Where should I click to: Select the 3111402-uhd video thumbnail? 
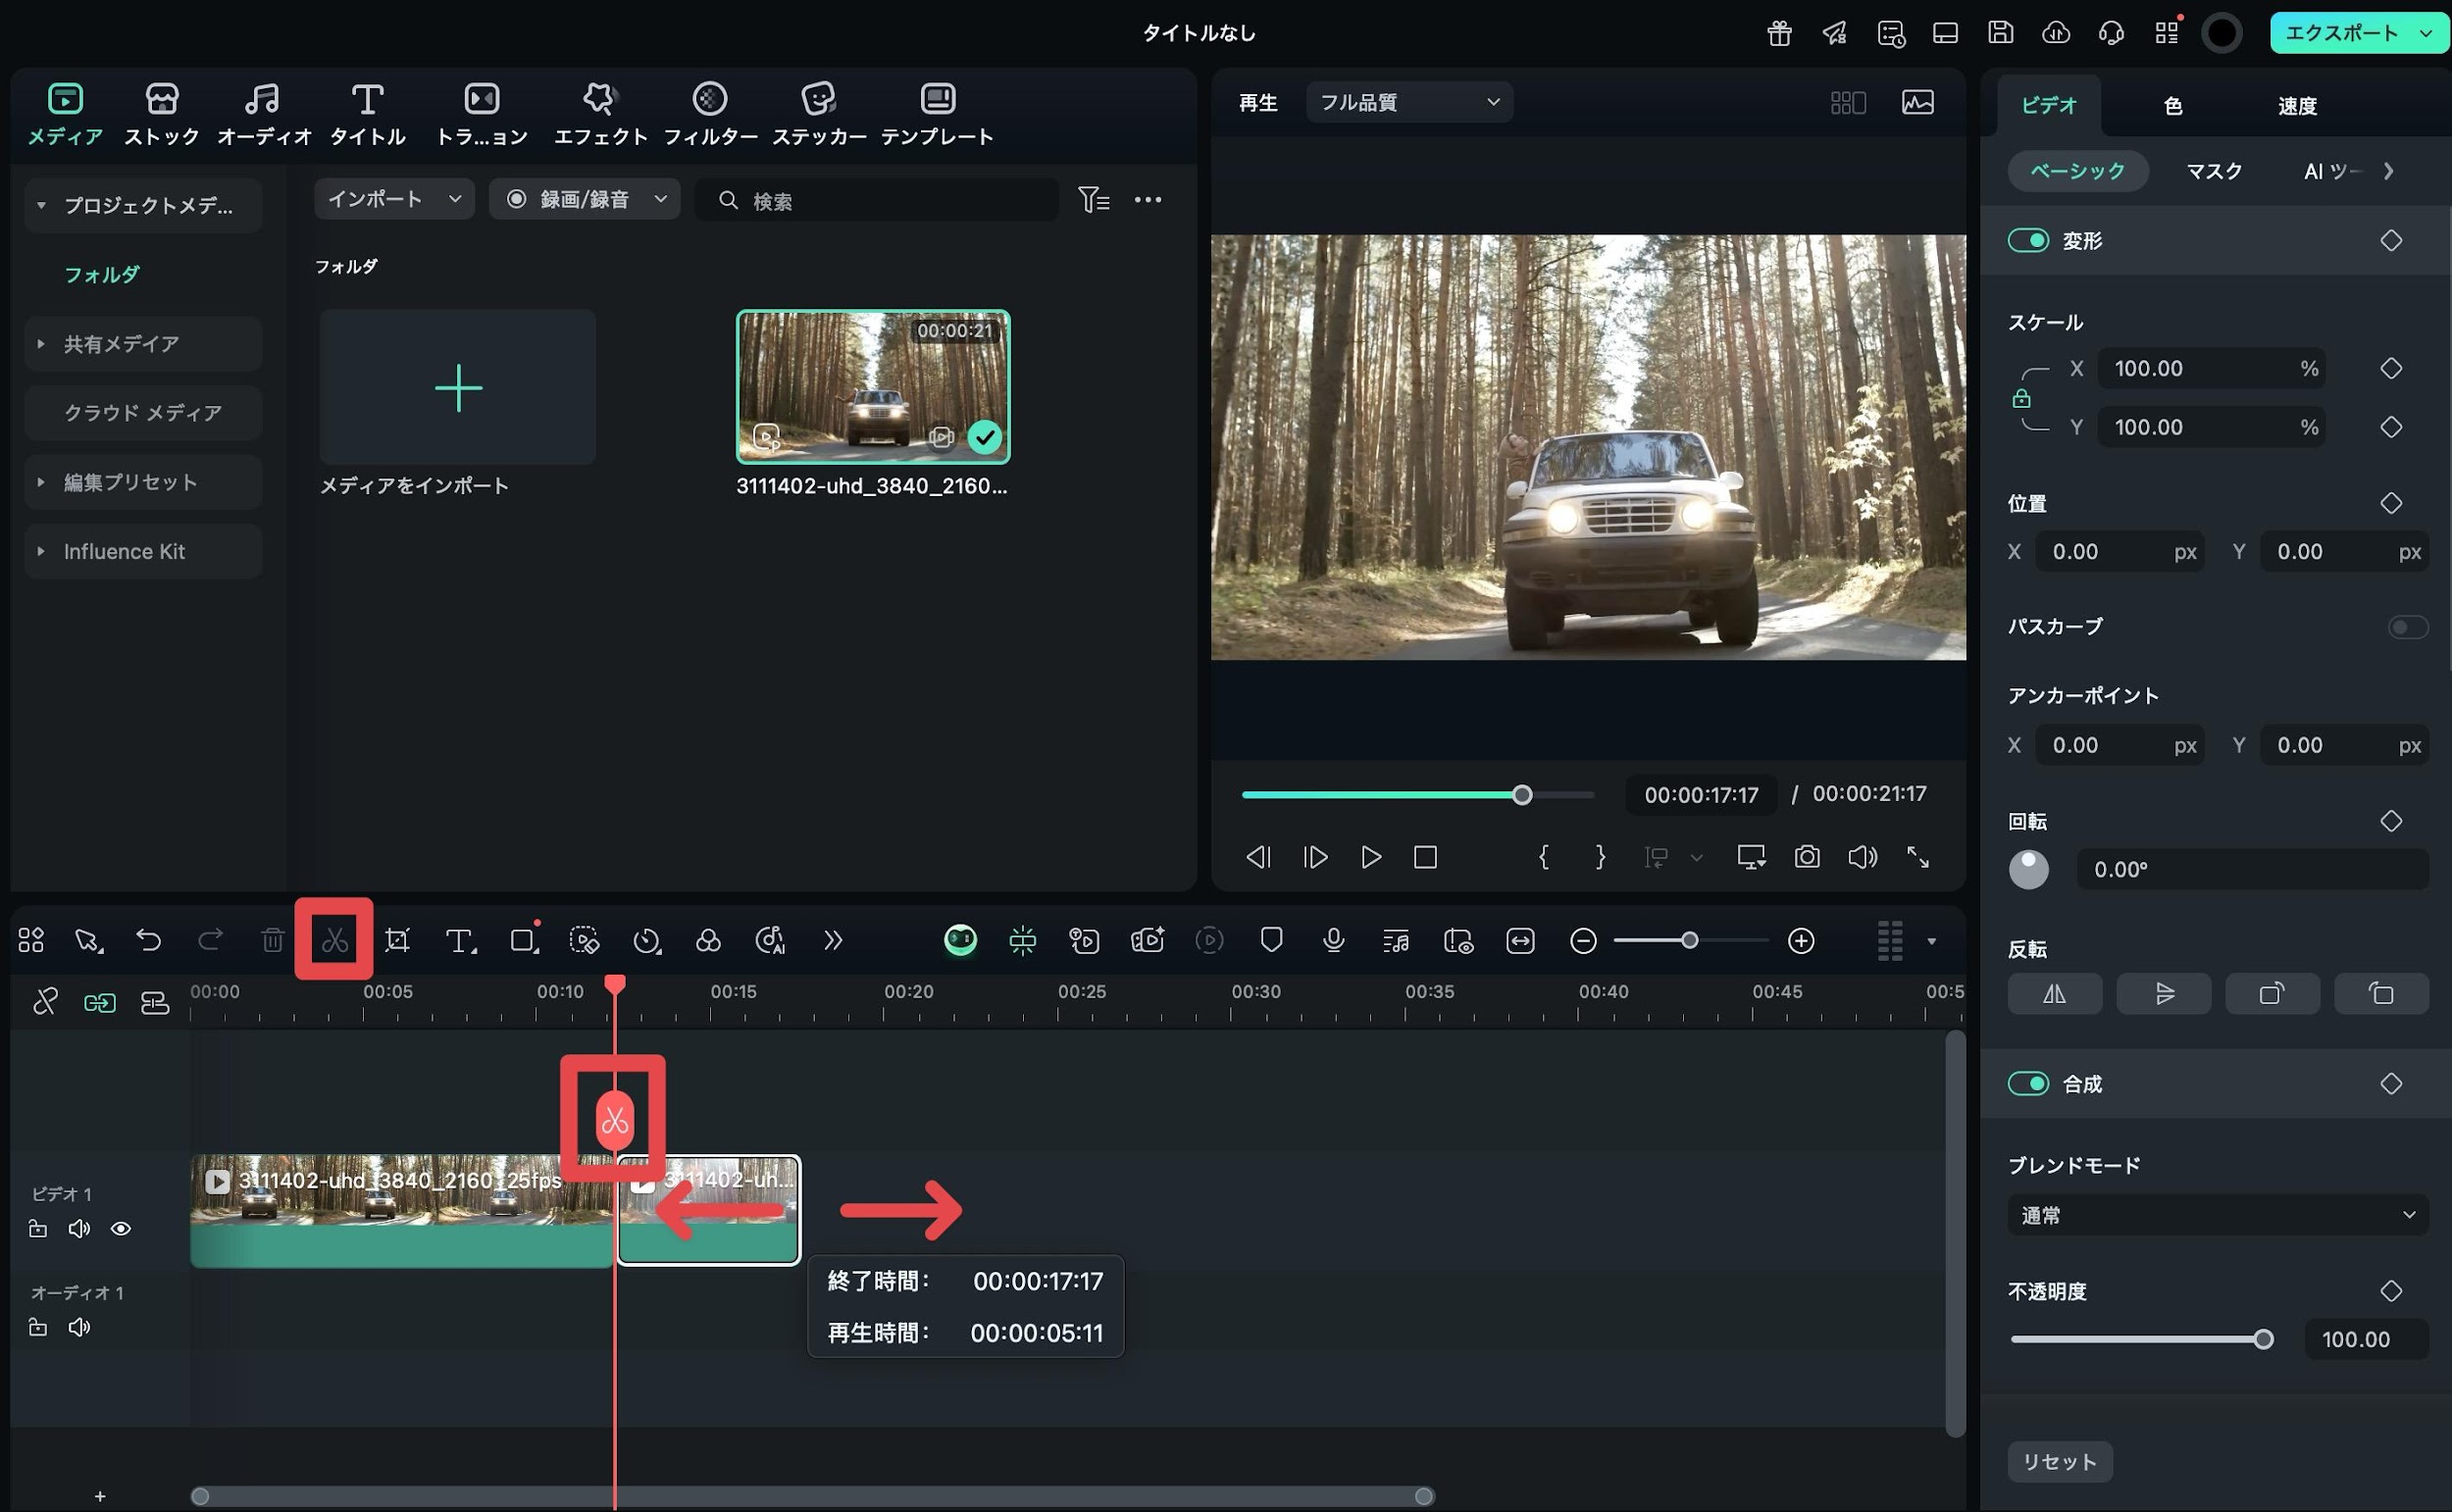[x=873, y=387]
